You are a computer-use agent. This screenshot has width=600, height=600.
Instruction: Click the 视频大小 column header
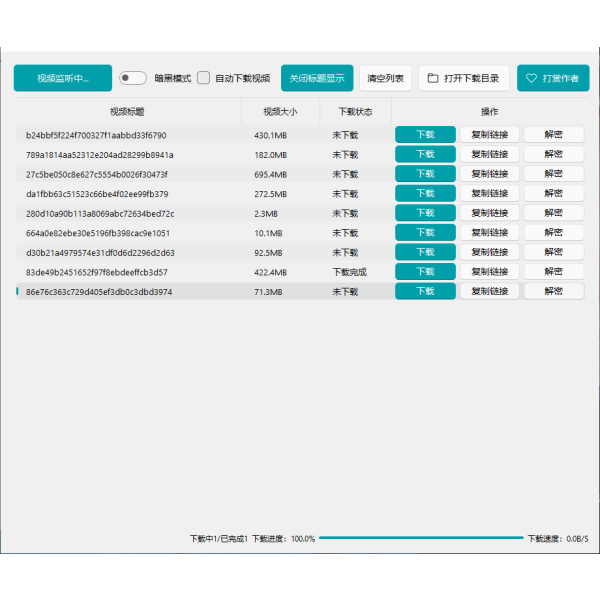280,112
